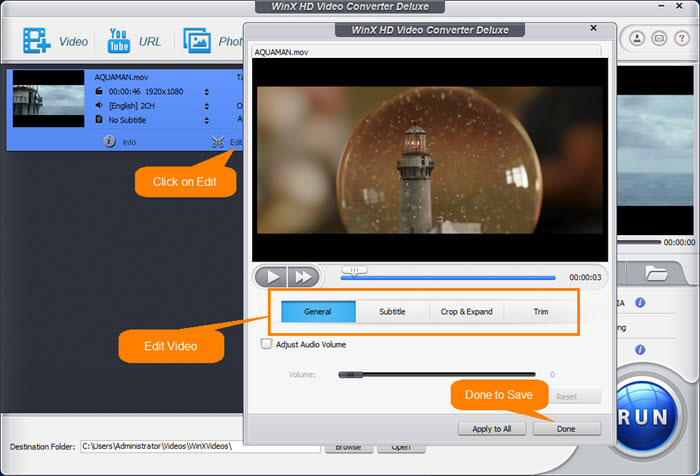Click the 00:00:00 time in main window

679,242
